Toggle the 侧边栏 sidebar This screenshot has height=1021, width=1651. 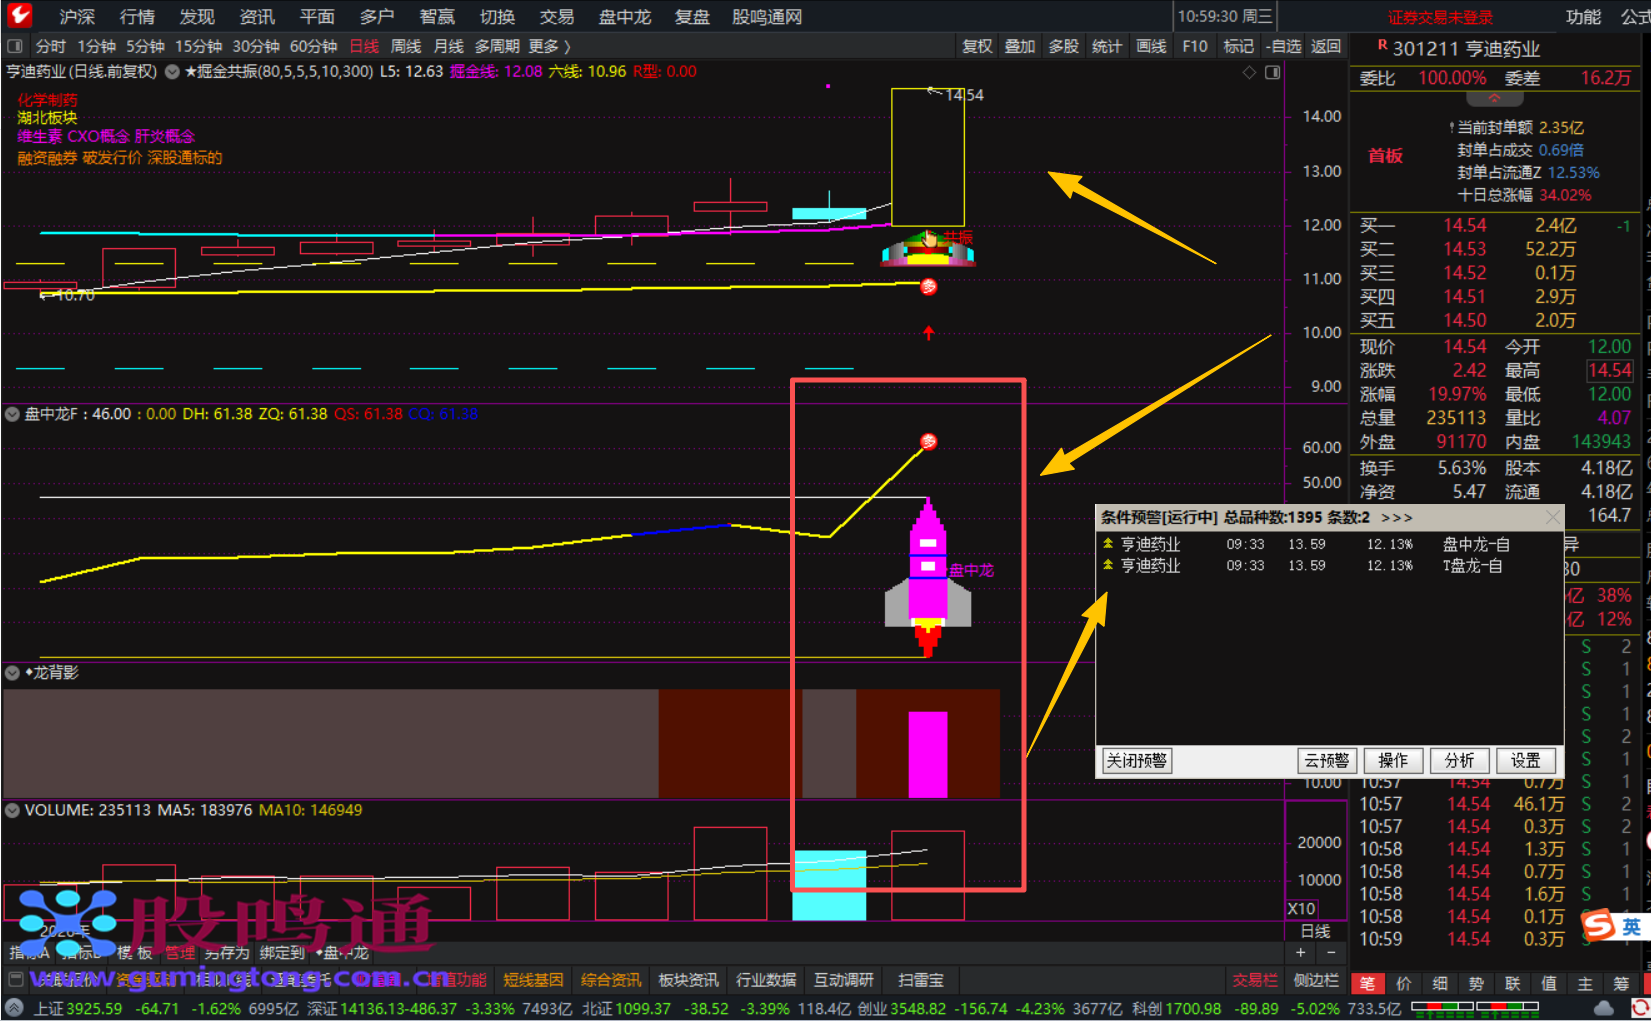point(1316,980)
